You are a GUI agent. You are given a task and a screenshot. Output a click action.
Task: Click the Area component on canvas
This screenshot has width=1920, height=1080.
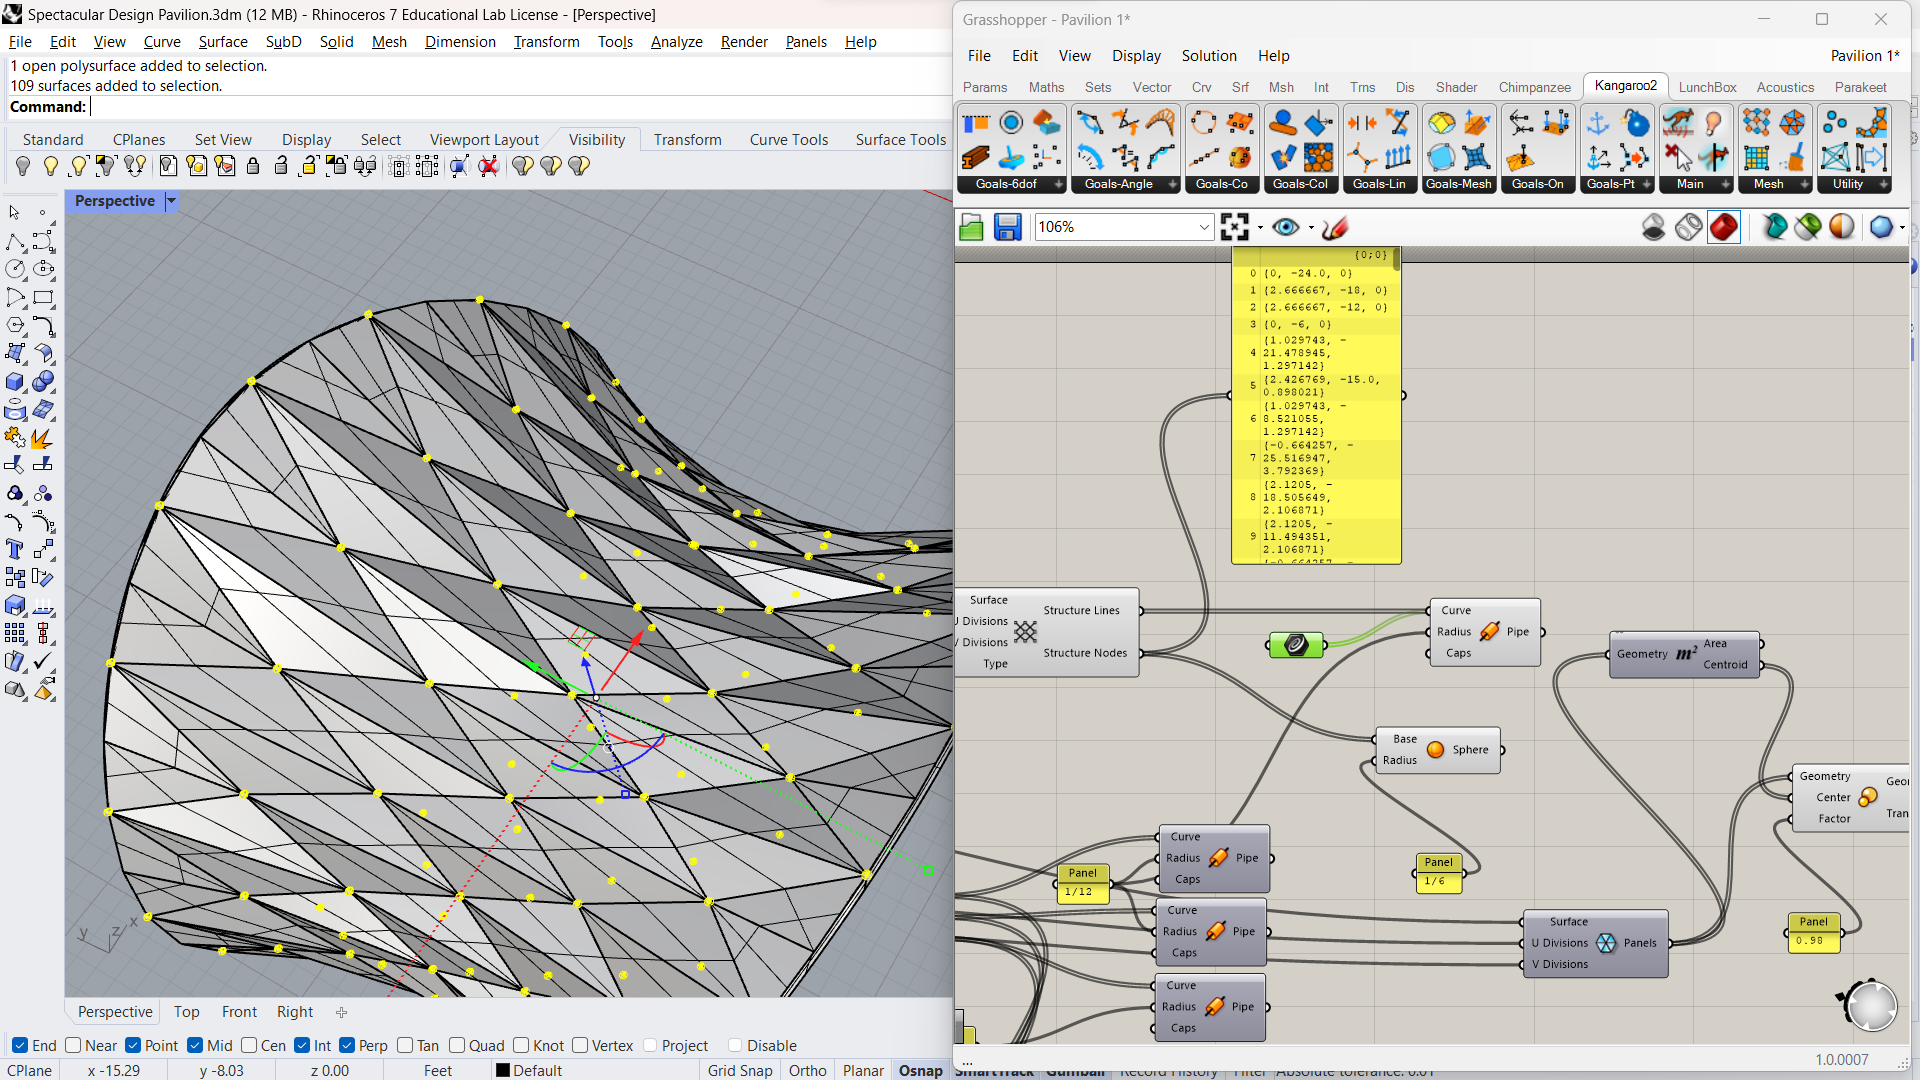(x=1685, y=654)
